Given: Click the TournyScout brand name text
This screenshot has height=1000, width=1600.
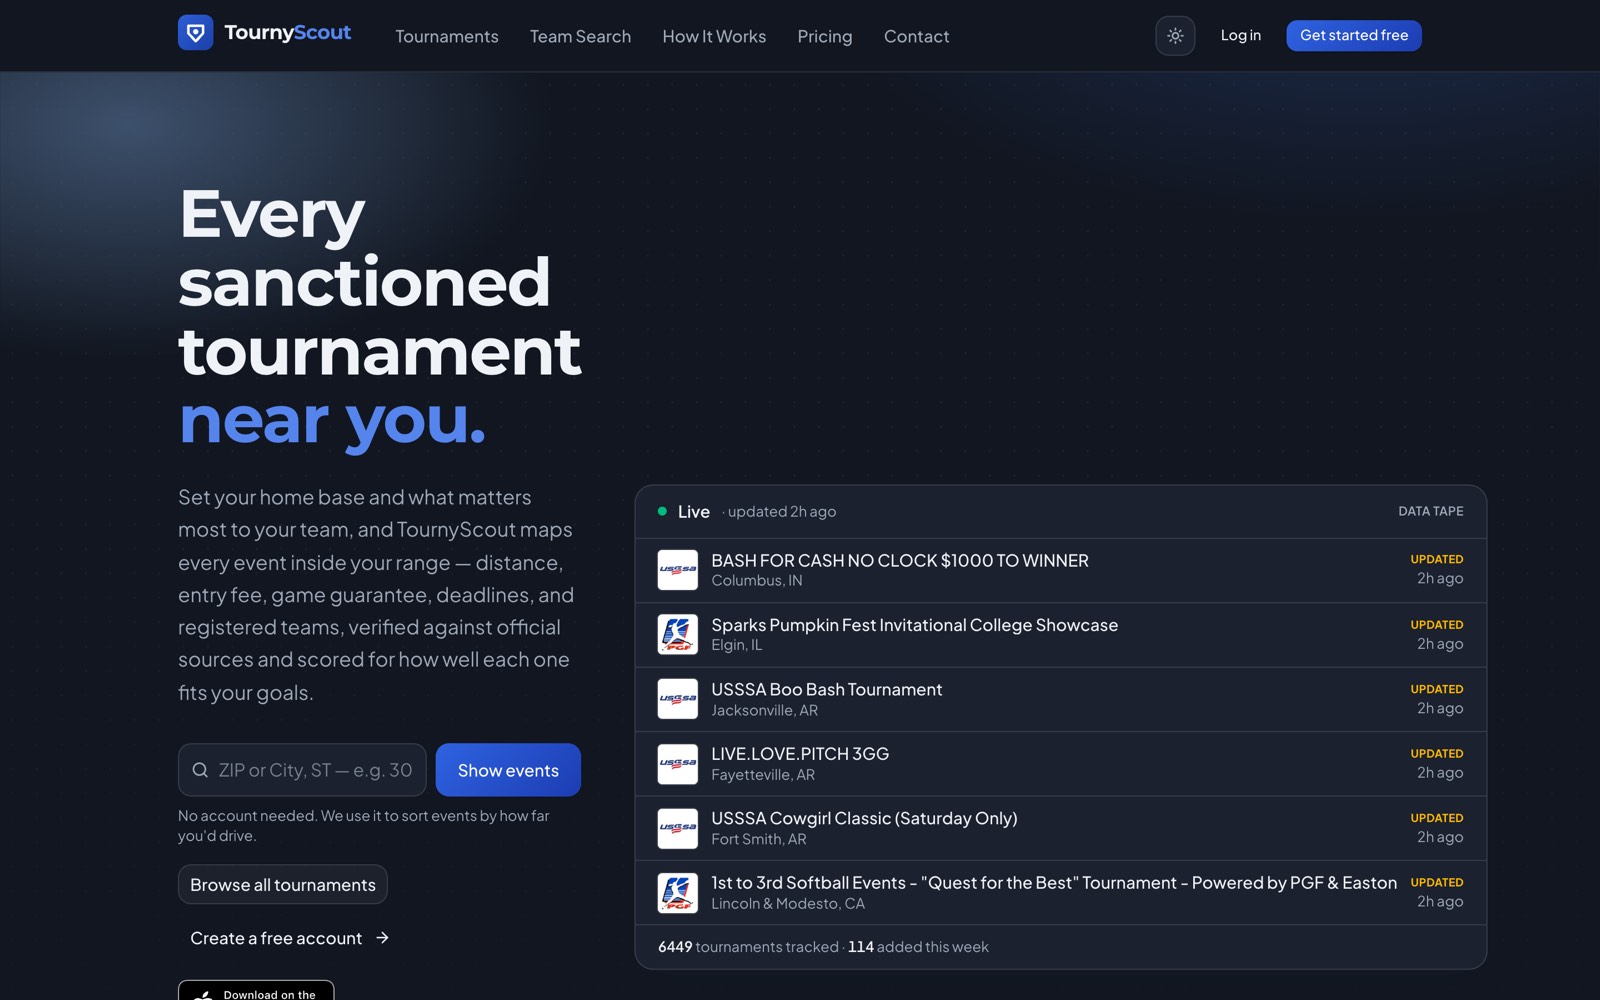Looking at the screenshot, I should [x=288, y=33].
